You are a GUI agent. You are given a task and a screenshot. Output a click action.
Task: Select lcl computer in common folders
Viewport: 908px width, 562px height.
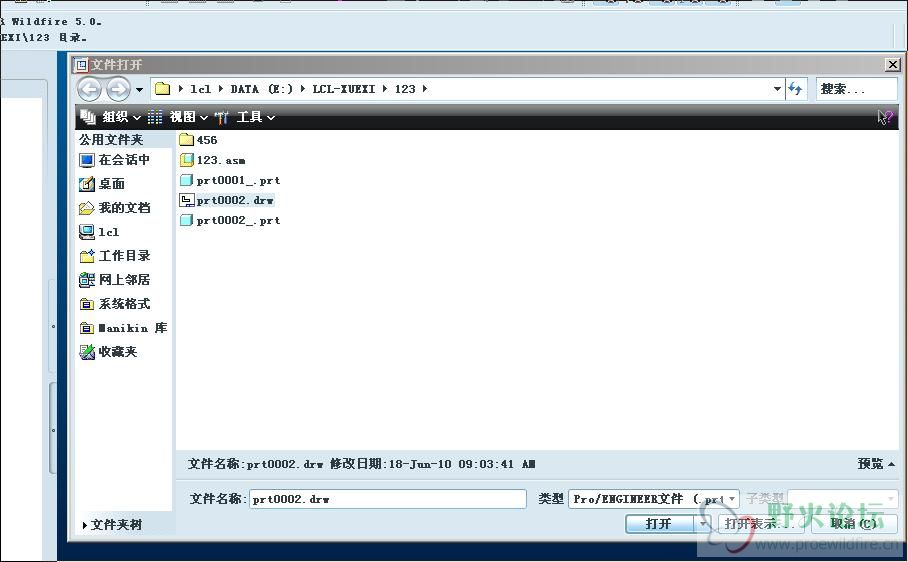[99, 232]
